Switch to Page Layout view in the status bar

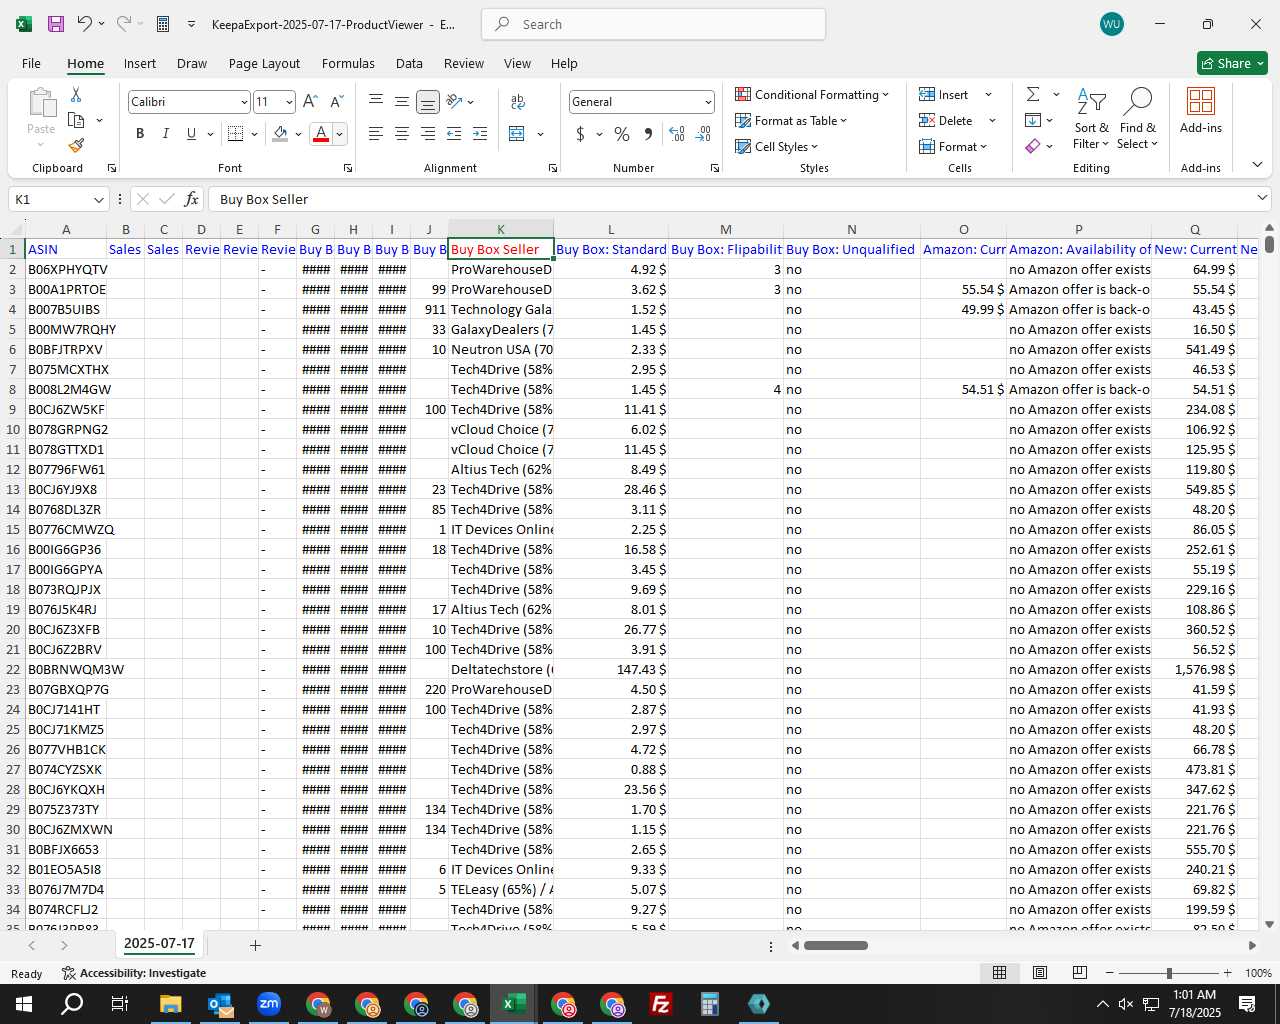click(x=1040, y=973)
